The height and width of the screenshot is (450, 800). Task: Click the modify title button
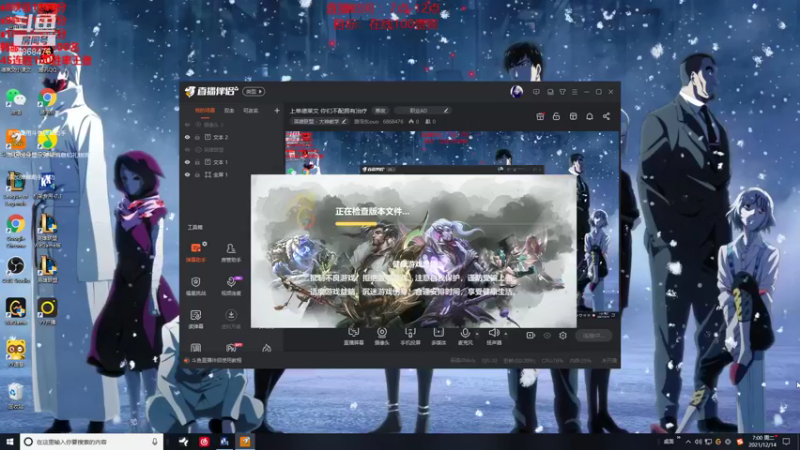pyautogui.click(x=381, y=110)
